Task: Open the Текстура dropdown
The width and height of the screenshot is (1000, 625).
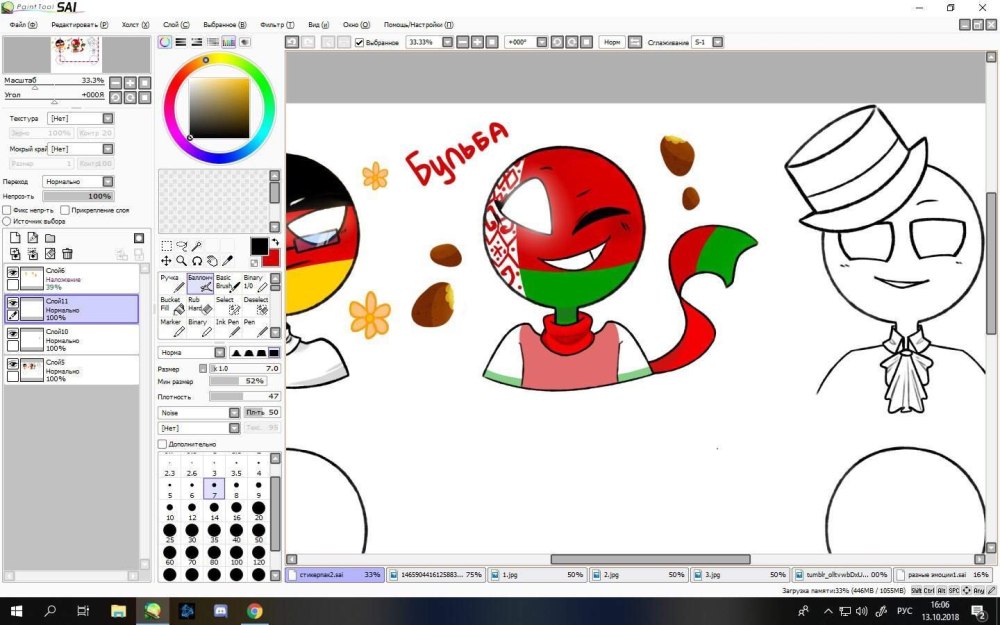Action: [x=108, y=118]
